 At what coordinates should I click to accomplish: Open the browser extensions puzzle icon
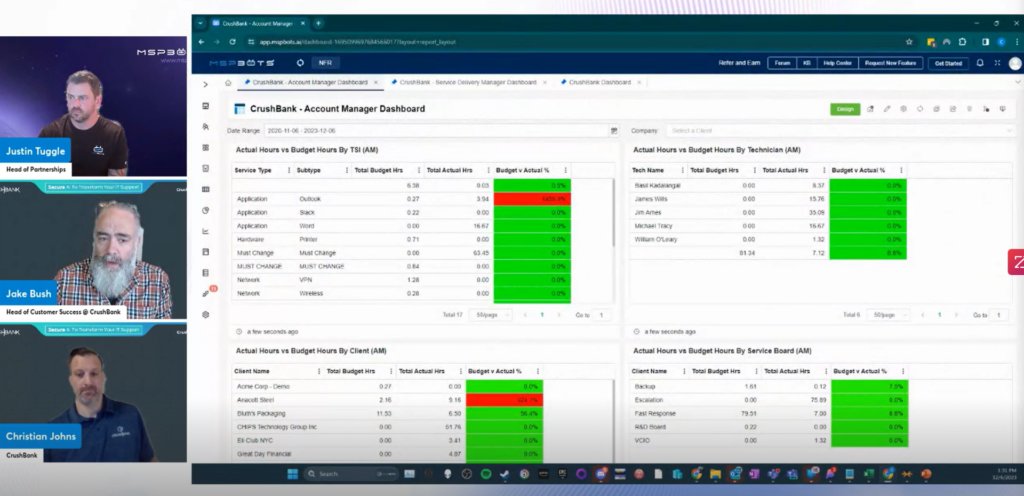[963, 42]
